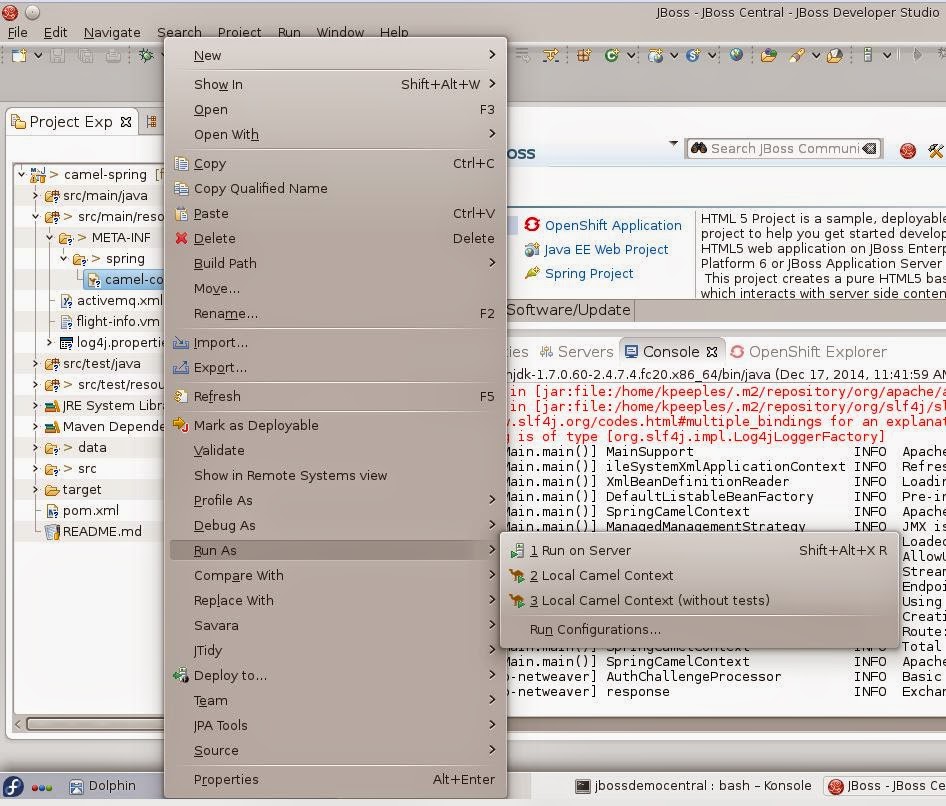The image size is (946, 806).
Task: Open Dolphin from the taskbar
Action: point(103,786)
